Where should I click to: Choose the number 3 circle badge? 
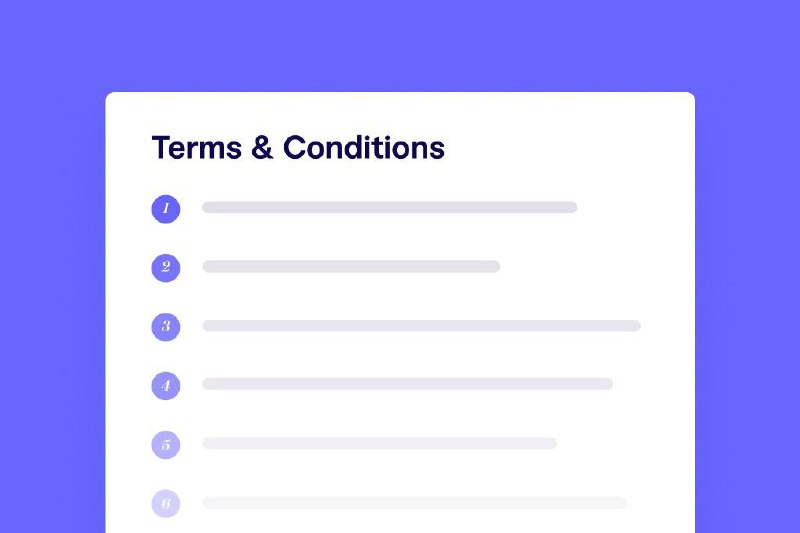coord(166,326)
